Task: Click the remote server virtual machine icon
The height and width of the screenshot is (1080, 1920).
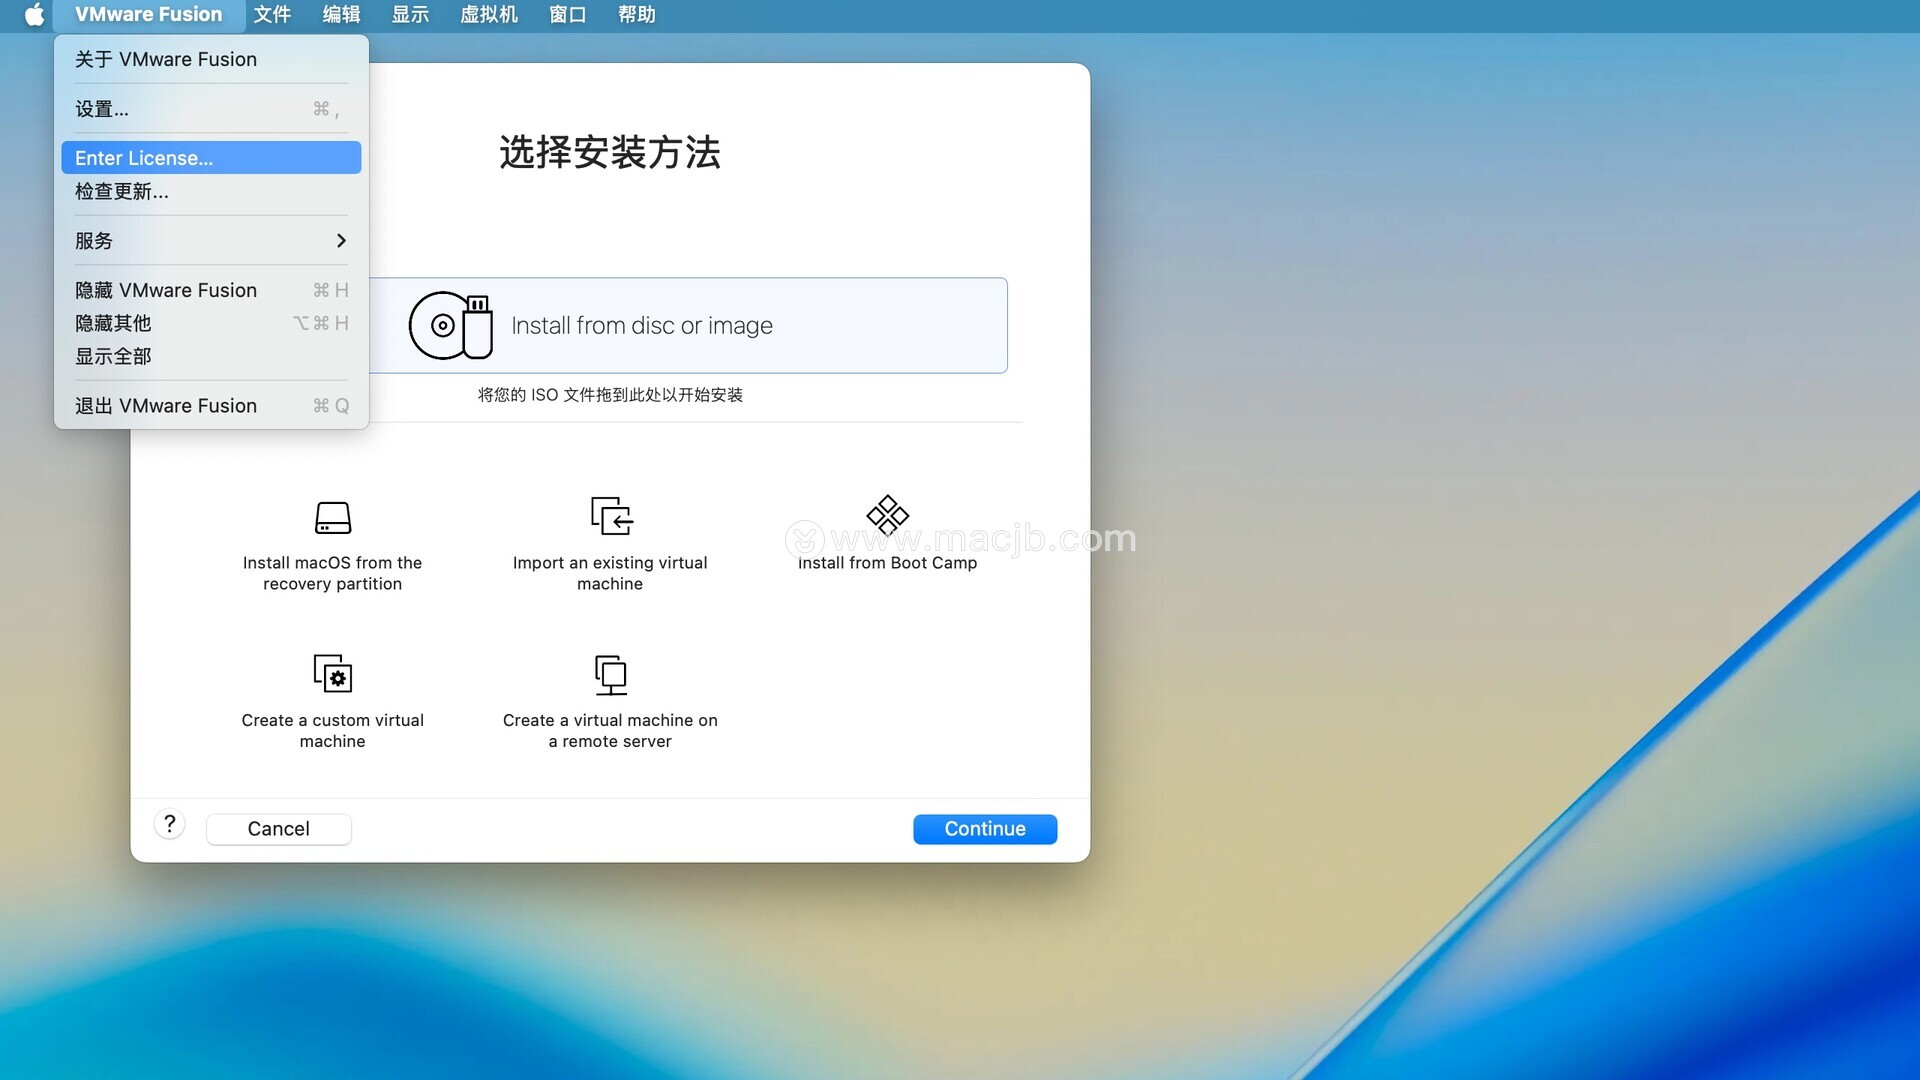Action: pyautogui.click(x=610, y=675)
